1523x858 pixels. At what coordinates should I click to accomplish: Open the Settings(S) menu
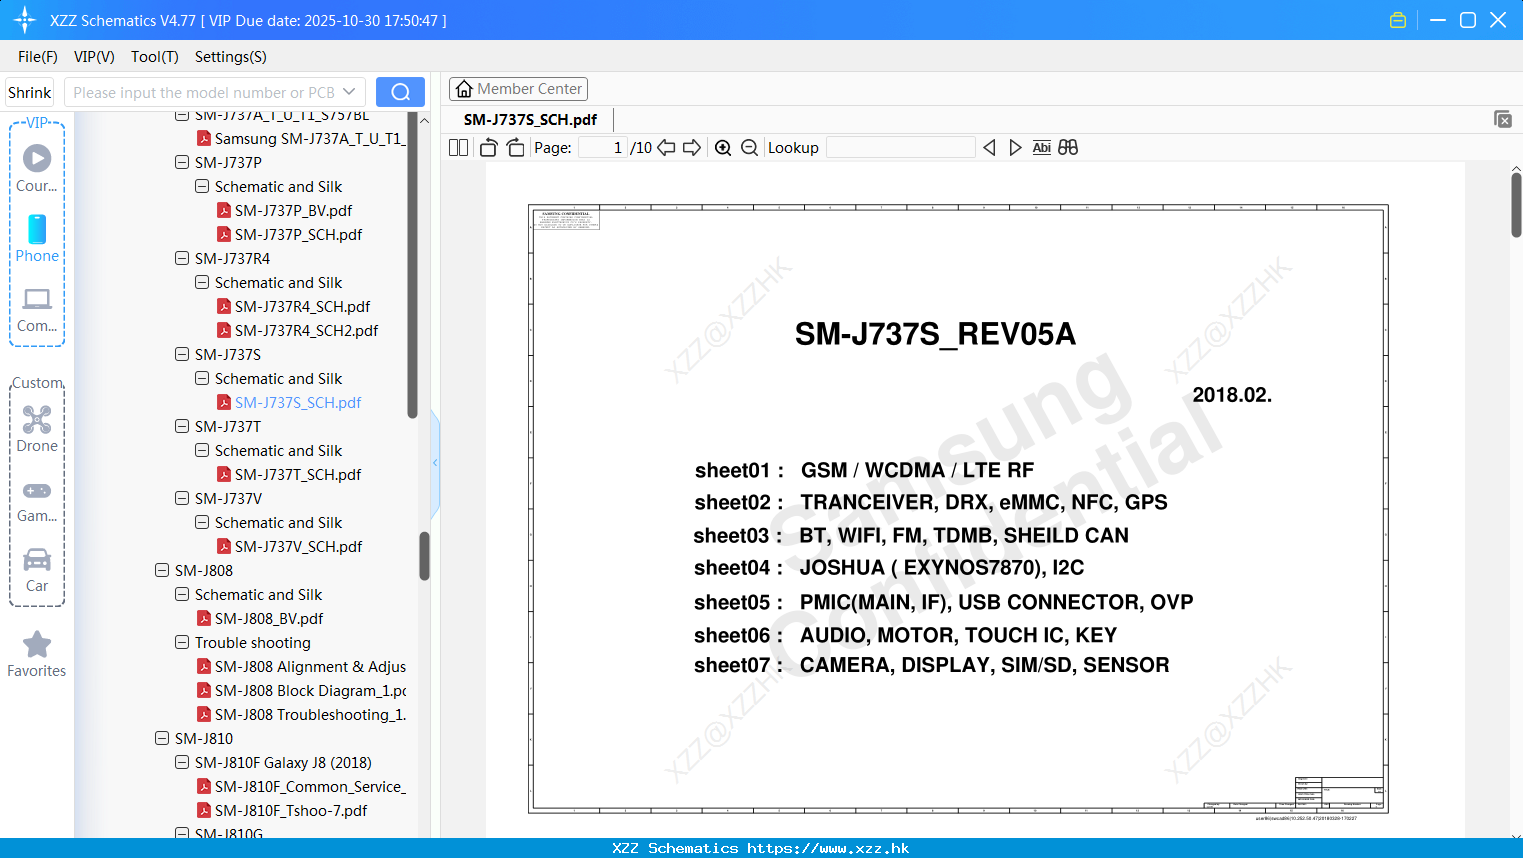coord(231,57)
